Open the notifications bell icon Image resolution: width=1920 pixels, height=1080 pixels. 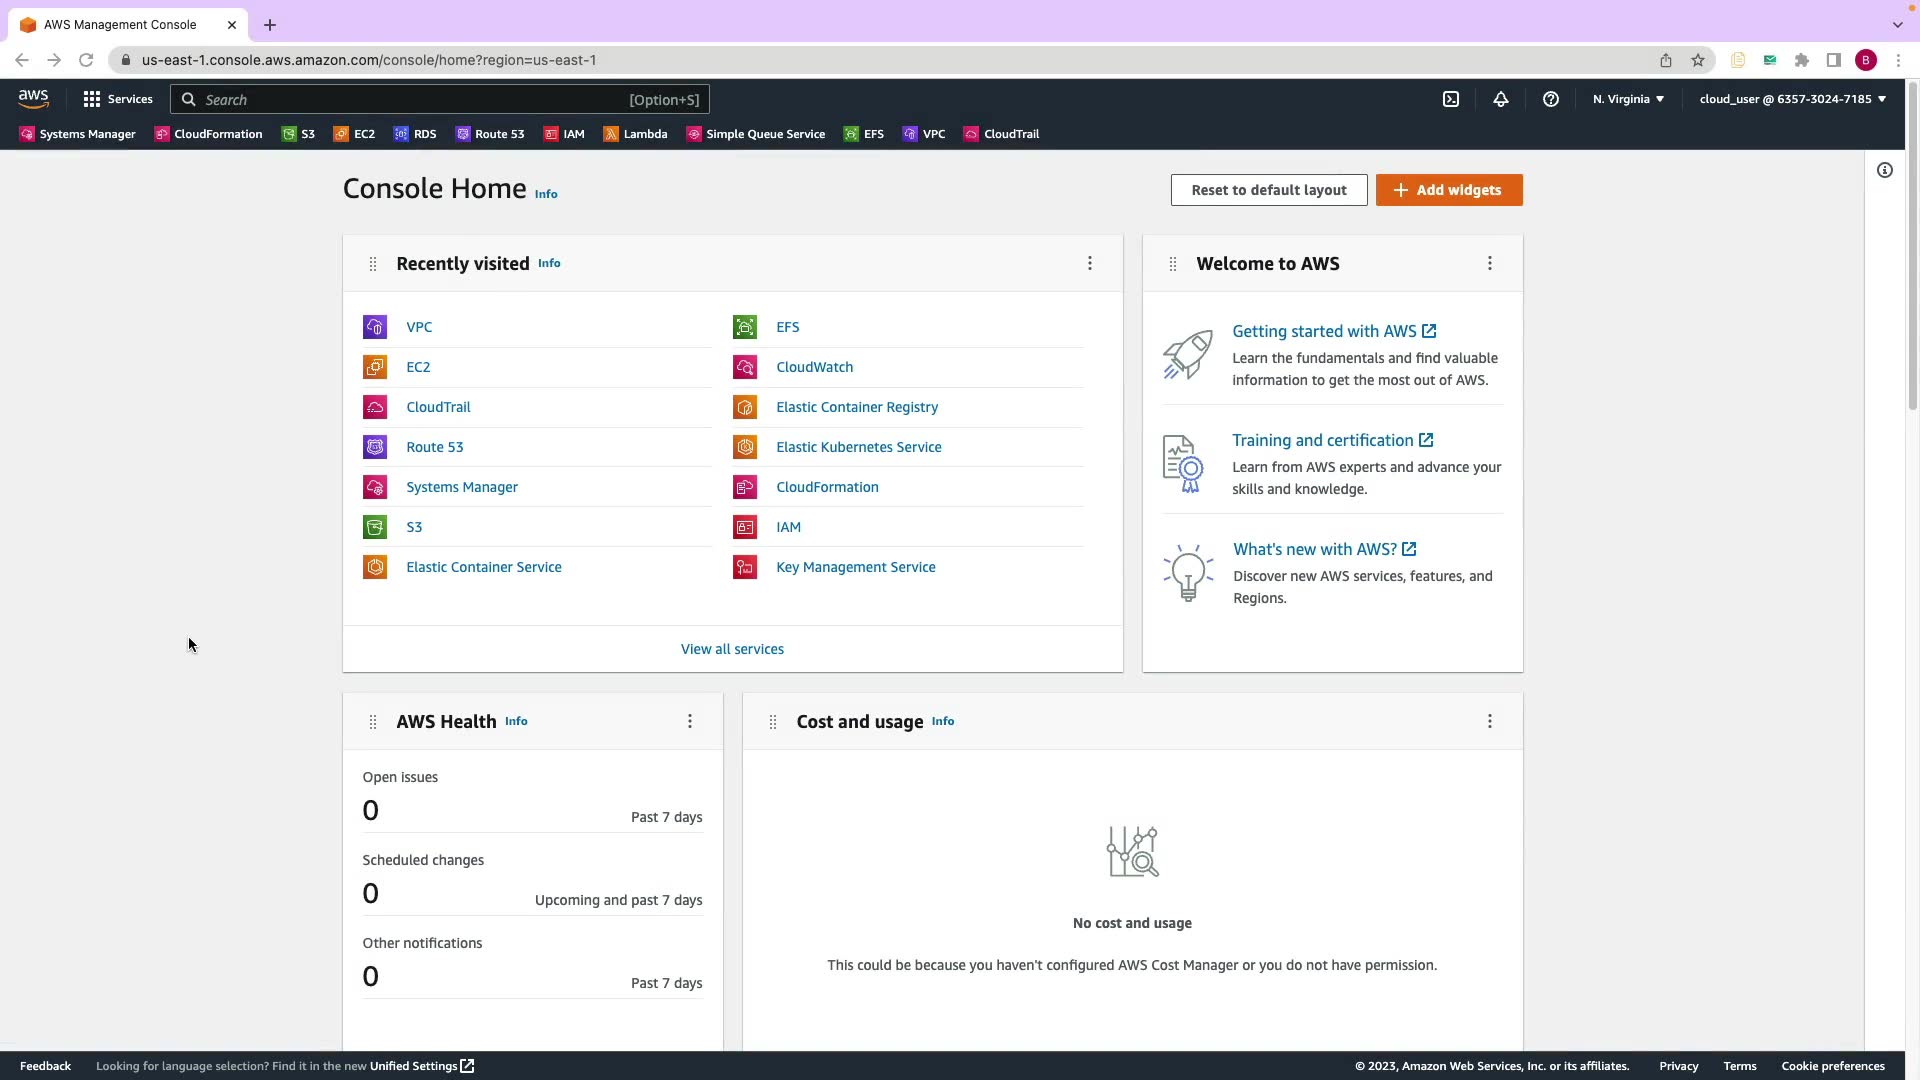click(x=1501, y=99)
